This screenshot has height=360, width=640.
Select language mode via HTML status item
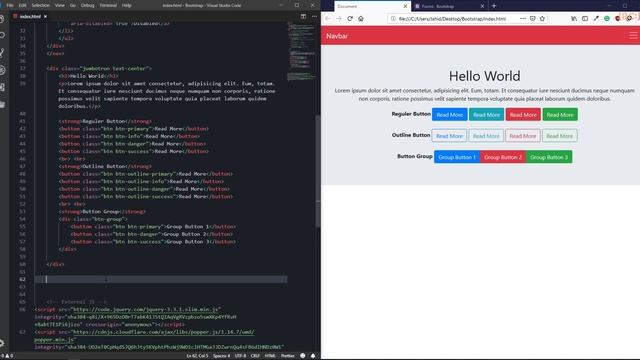pos(270,356)
